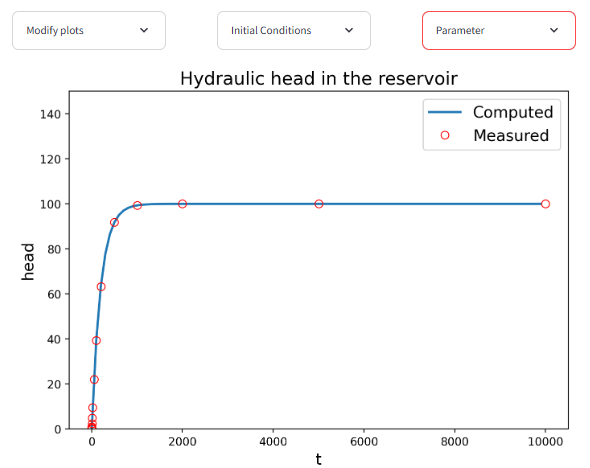
Task: Click the measured data point at t=5000
Action: 319,204
